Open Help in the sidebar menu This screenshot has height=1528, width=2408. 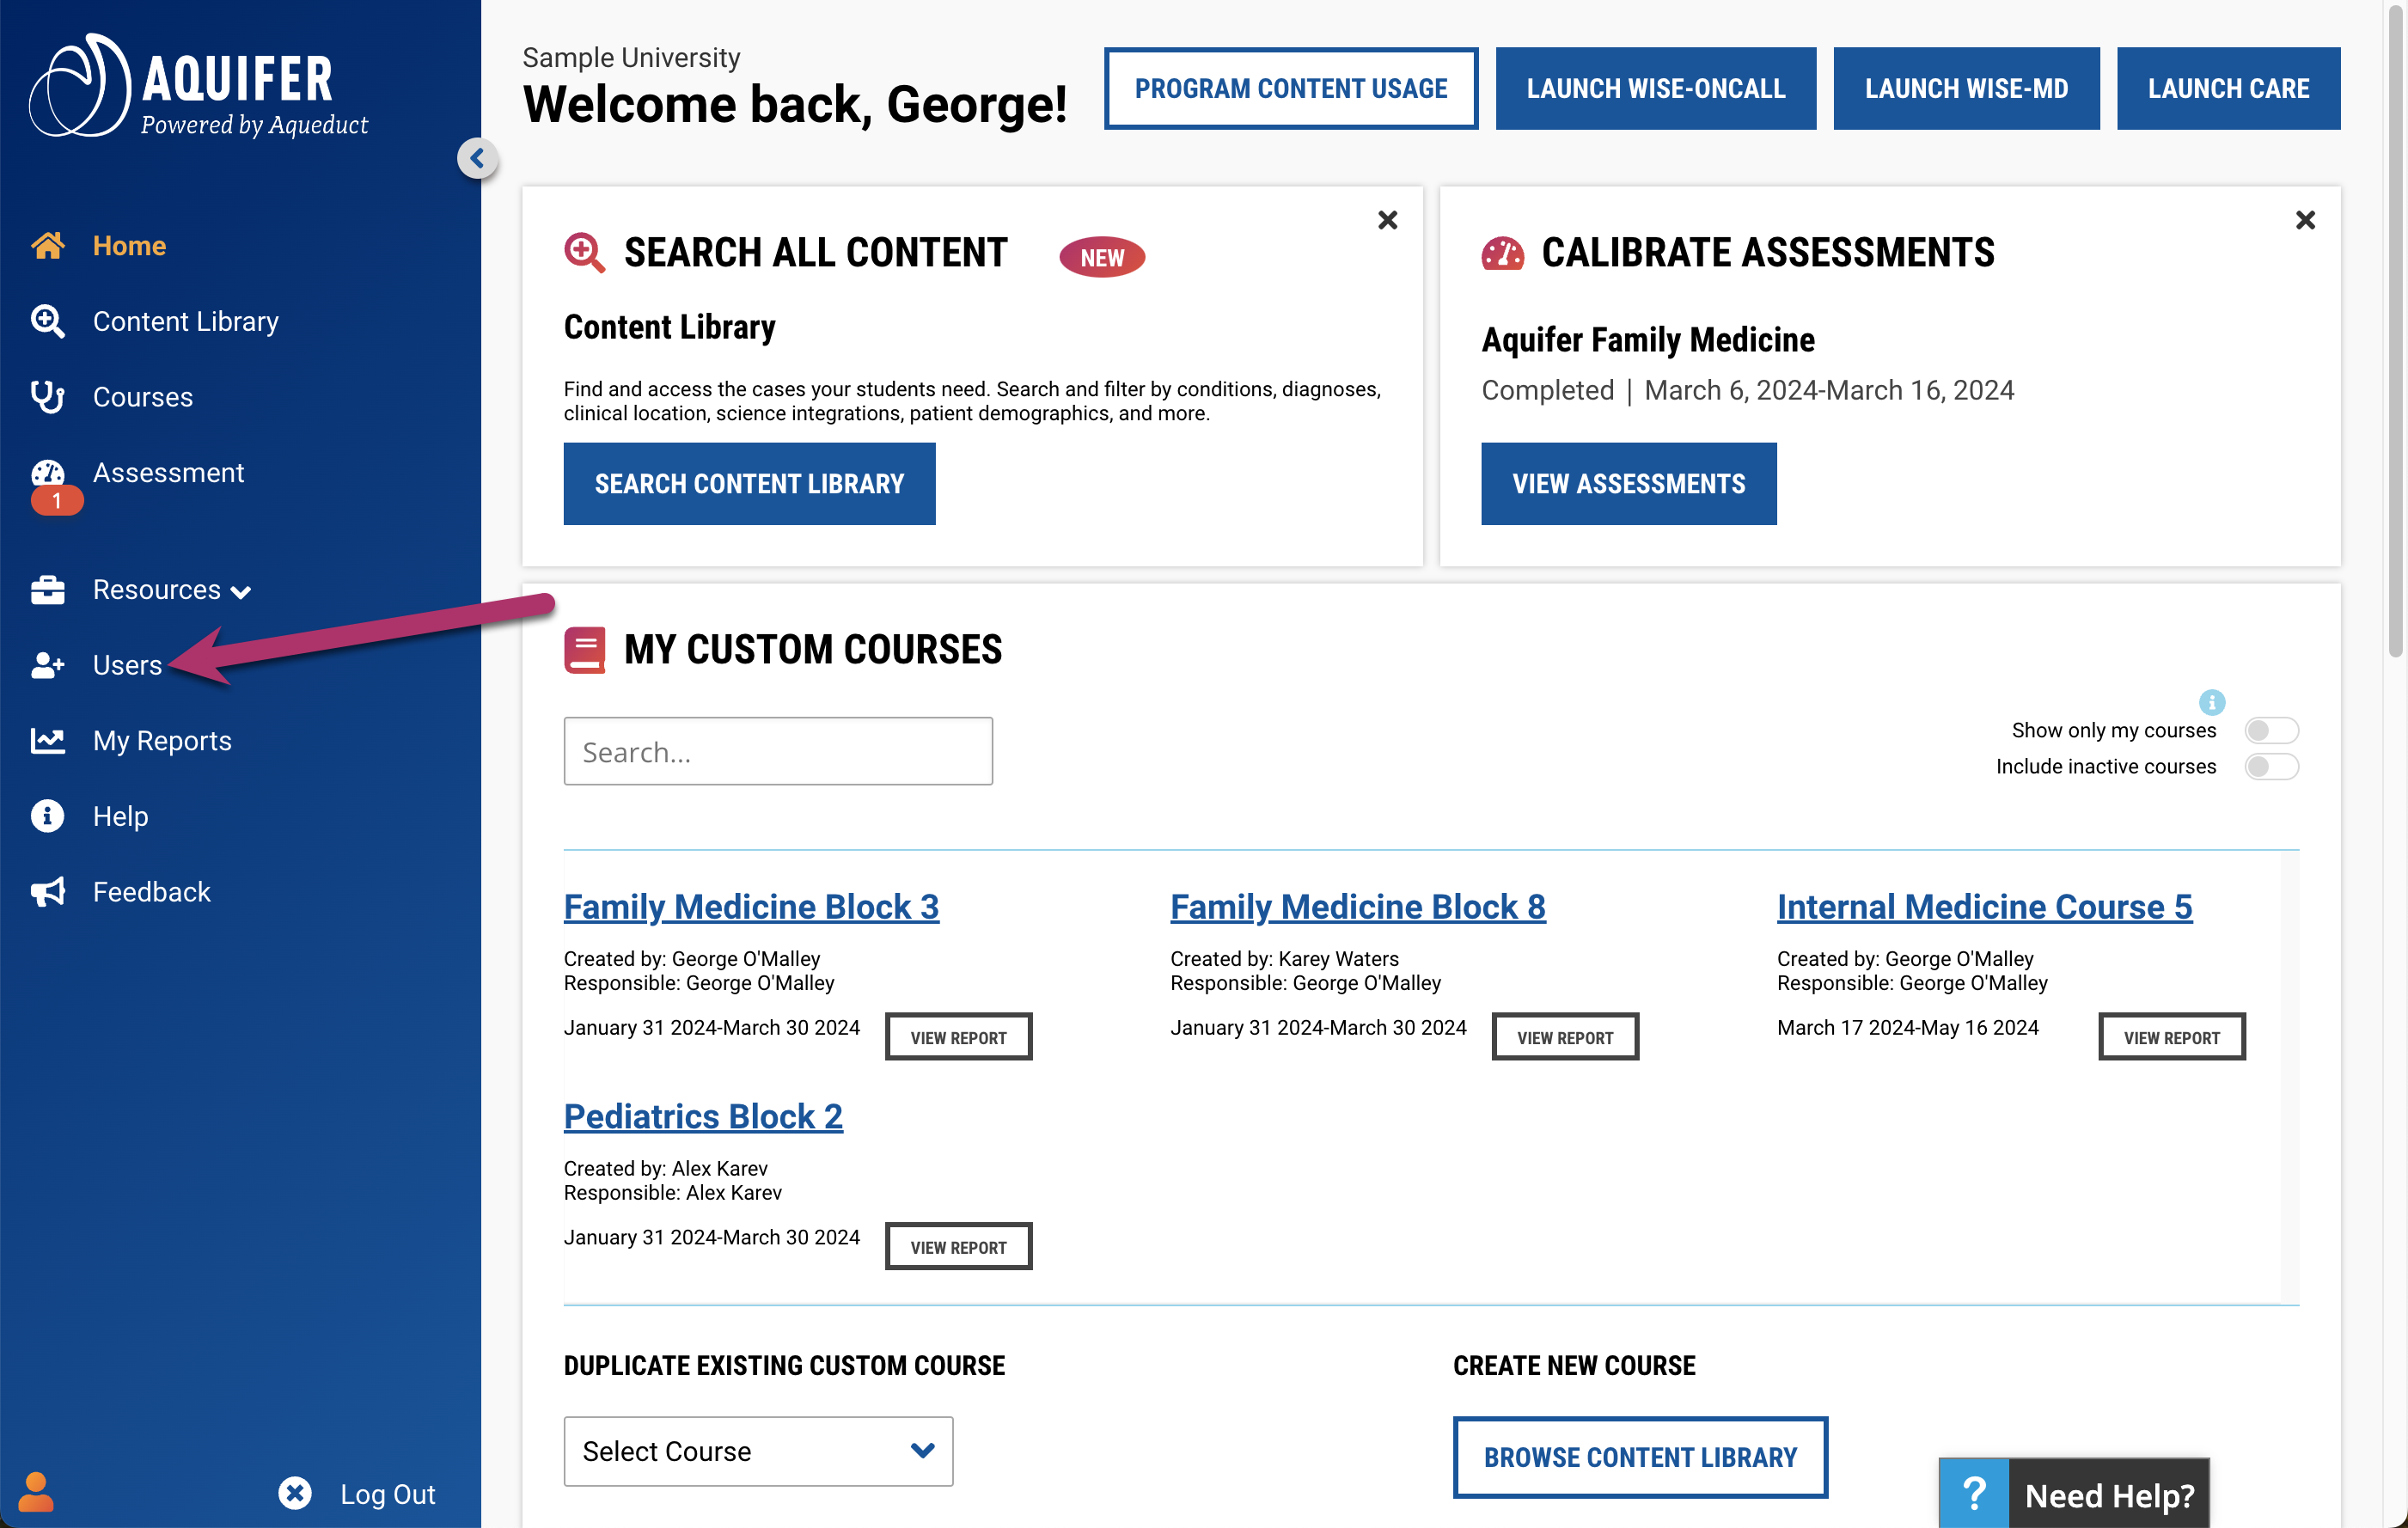pyautogui.click(x=120, y=816)
